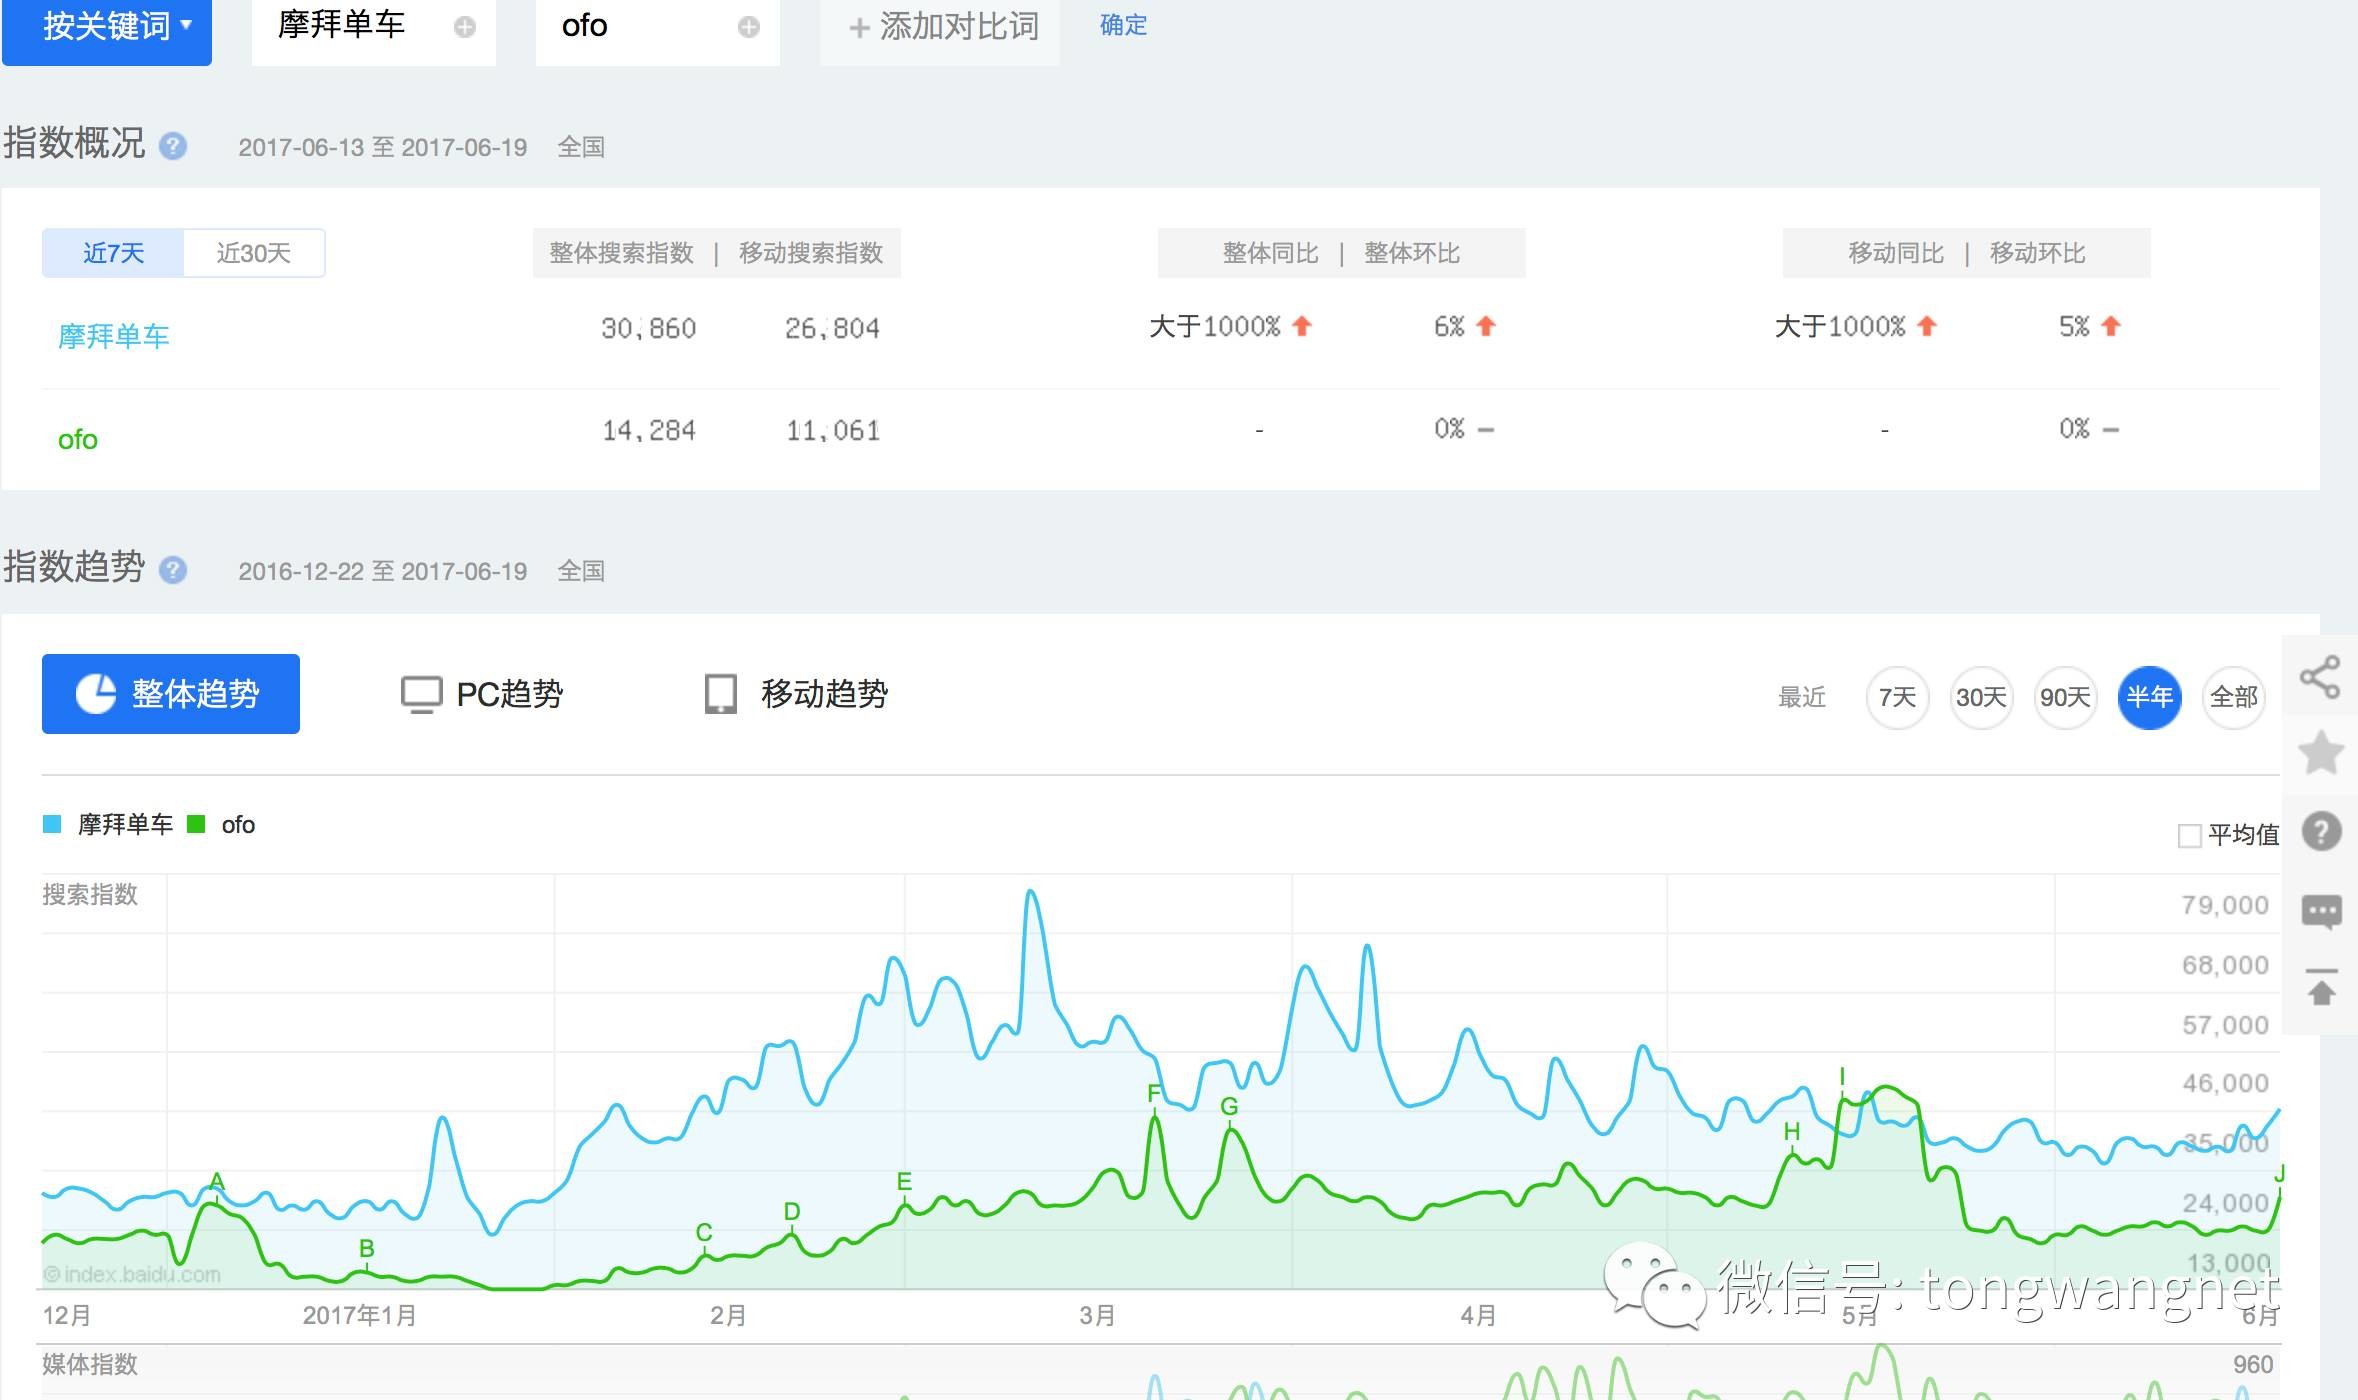
Task: Click news marker C on chart
Action: coord(704,1233)
